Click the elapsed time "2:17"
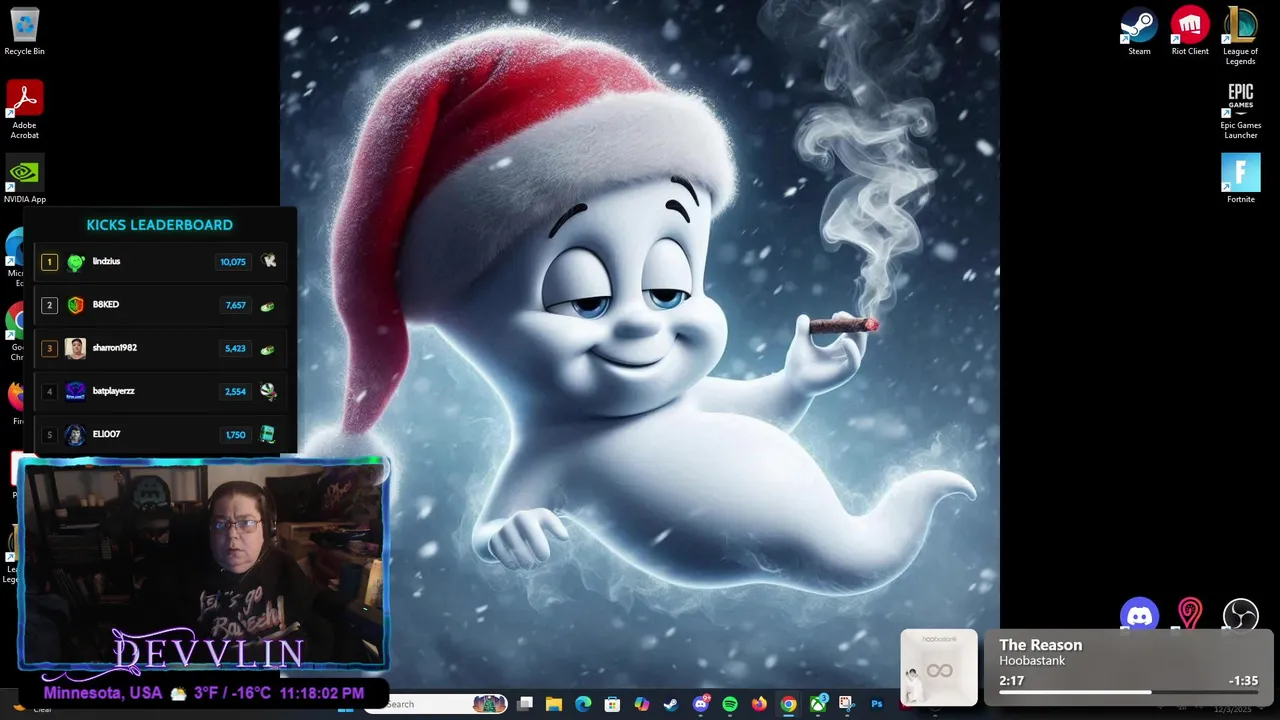 tap(1011, 681)
